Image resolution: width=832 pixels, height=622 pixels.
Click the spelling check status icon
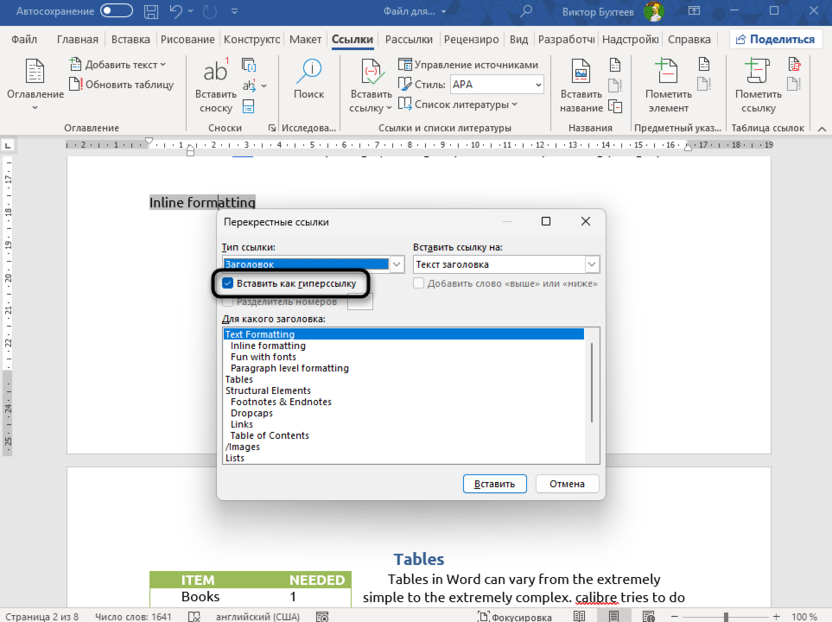[x=194, y=617]
